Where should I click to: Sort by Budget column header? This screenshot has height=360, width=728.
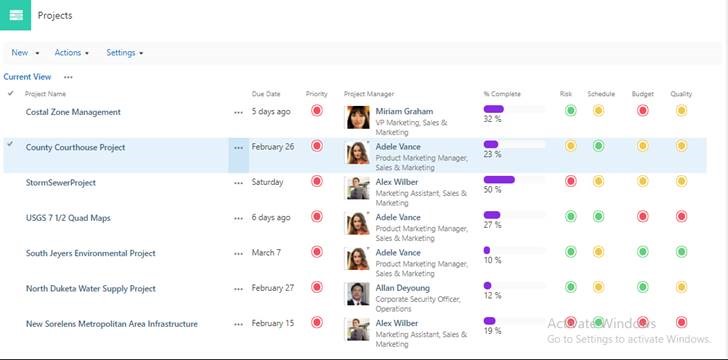pos(643,94)
